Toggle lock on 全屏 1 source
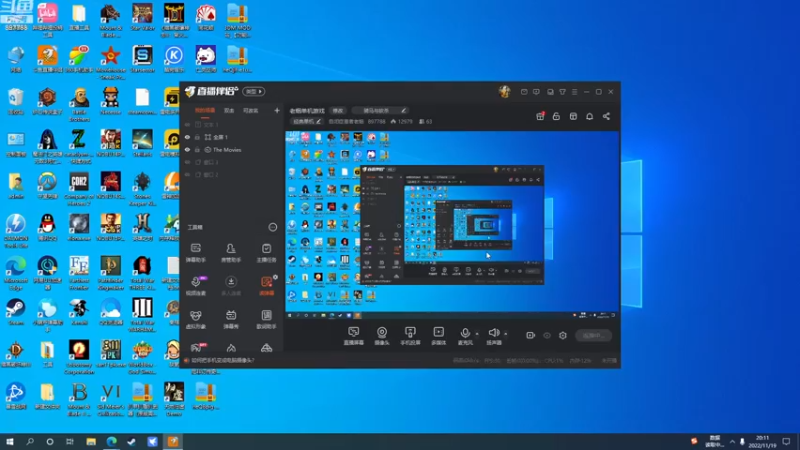This screenshot has height=450, width=800. click(x=197, y=137)
